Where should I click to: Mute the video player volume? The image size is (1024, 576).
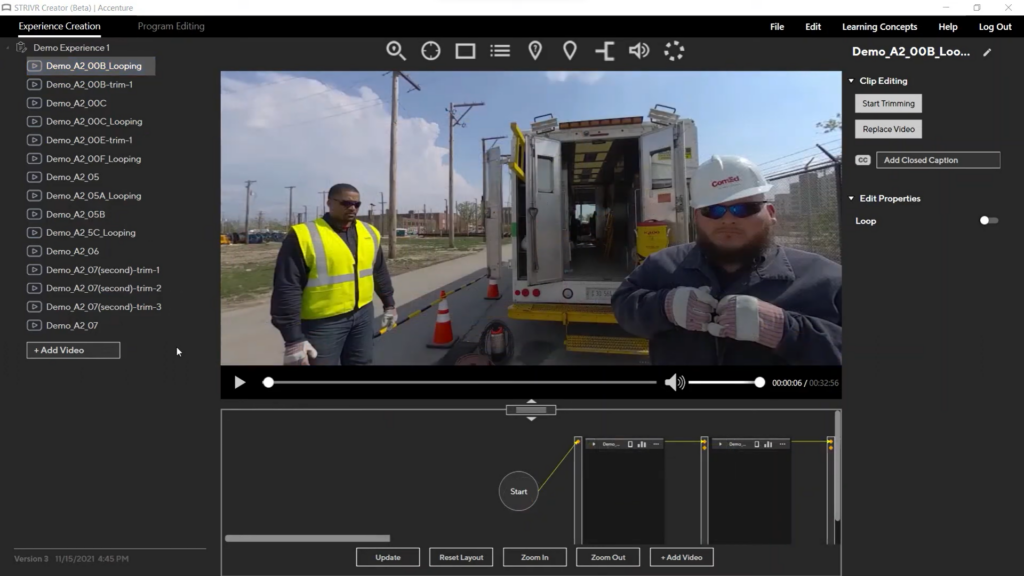675,382
